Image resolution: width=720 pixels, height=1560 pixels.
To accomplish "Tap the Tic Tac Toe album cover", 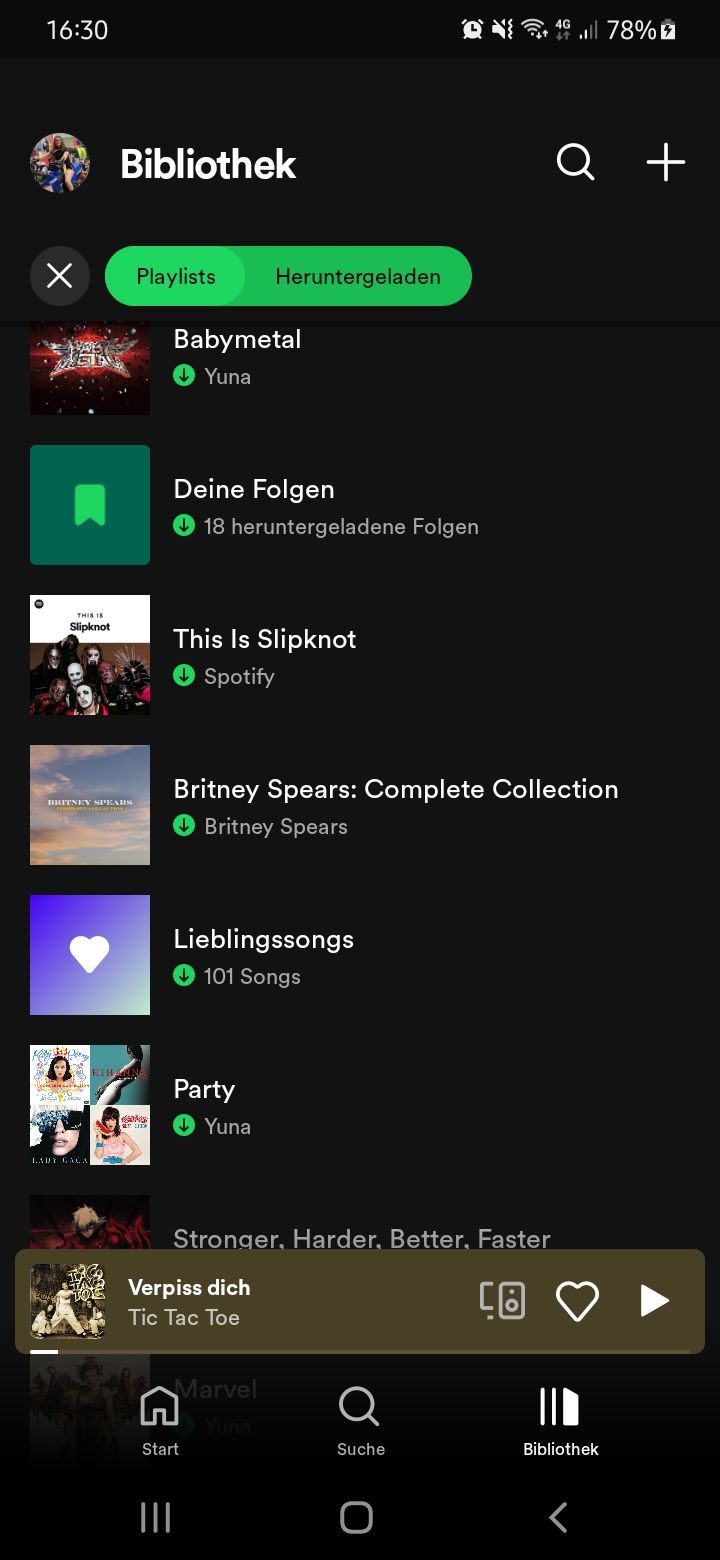I will [x=68, y=1301].
